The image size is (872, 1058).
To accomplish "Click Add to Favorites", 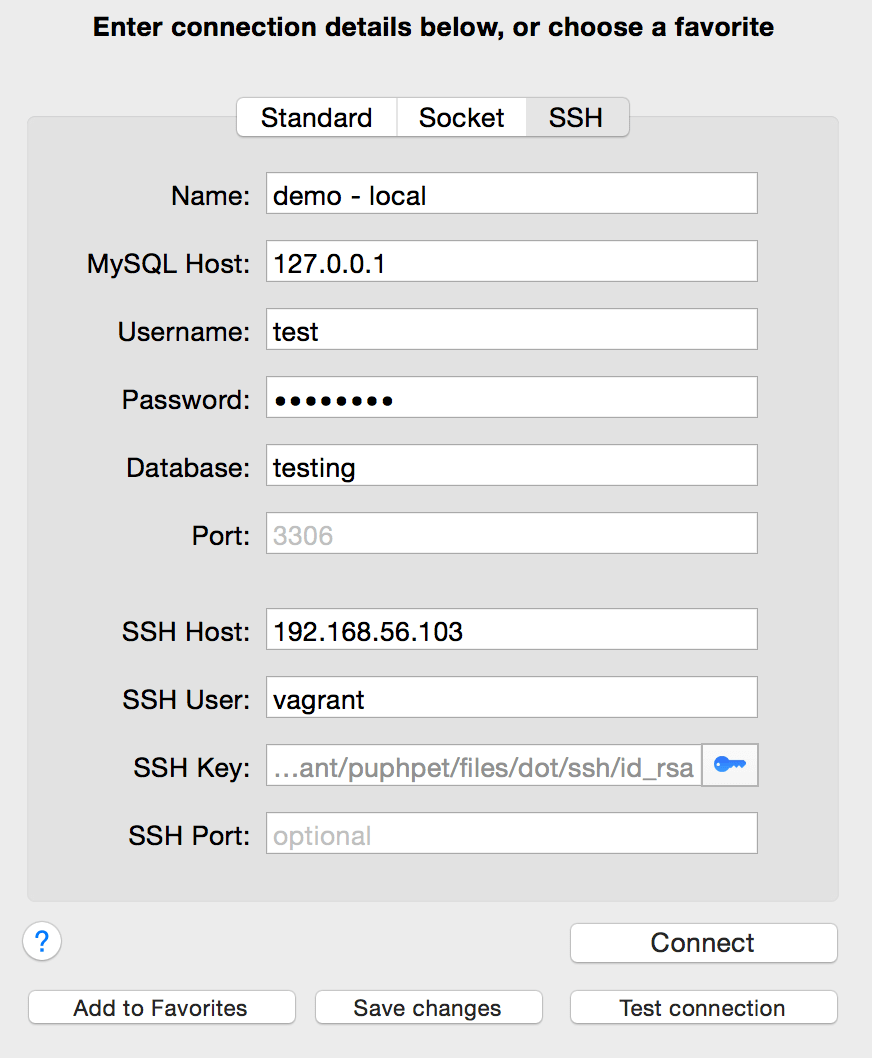I will click(x=161, y=1007).
